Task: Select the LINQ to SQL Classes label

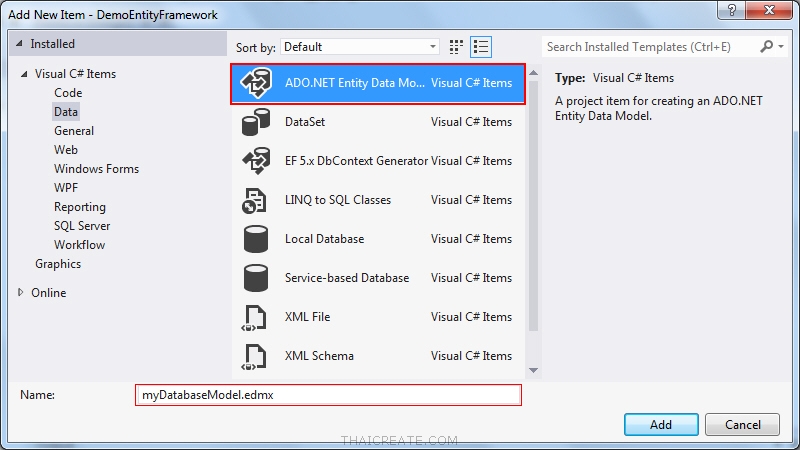Action: click(x=338, y=200)
